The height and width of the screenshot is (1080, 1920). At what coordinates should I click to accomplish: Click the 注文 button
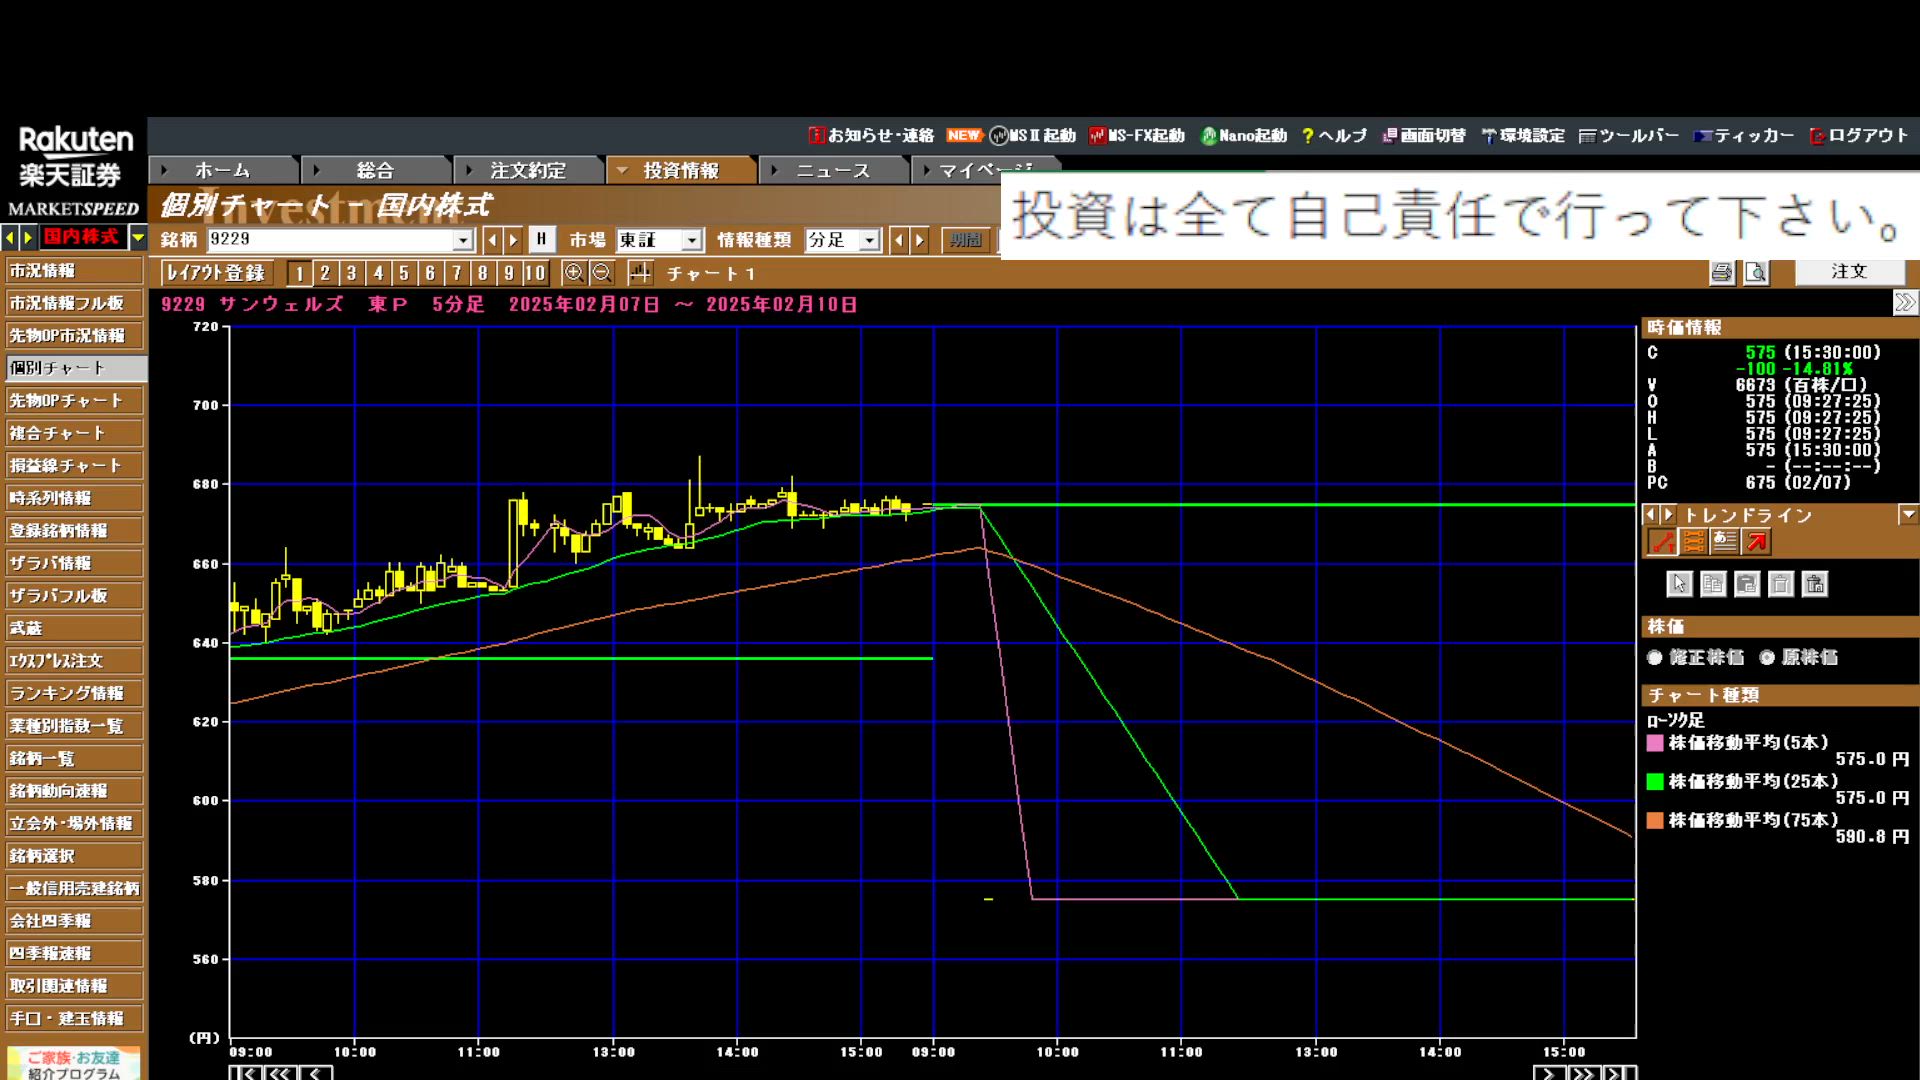click(x=1848, y=271)
